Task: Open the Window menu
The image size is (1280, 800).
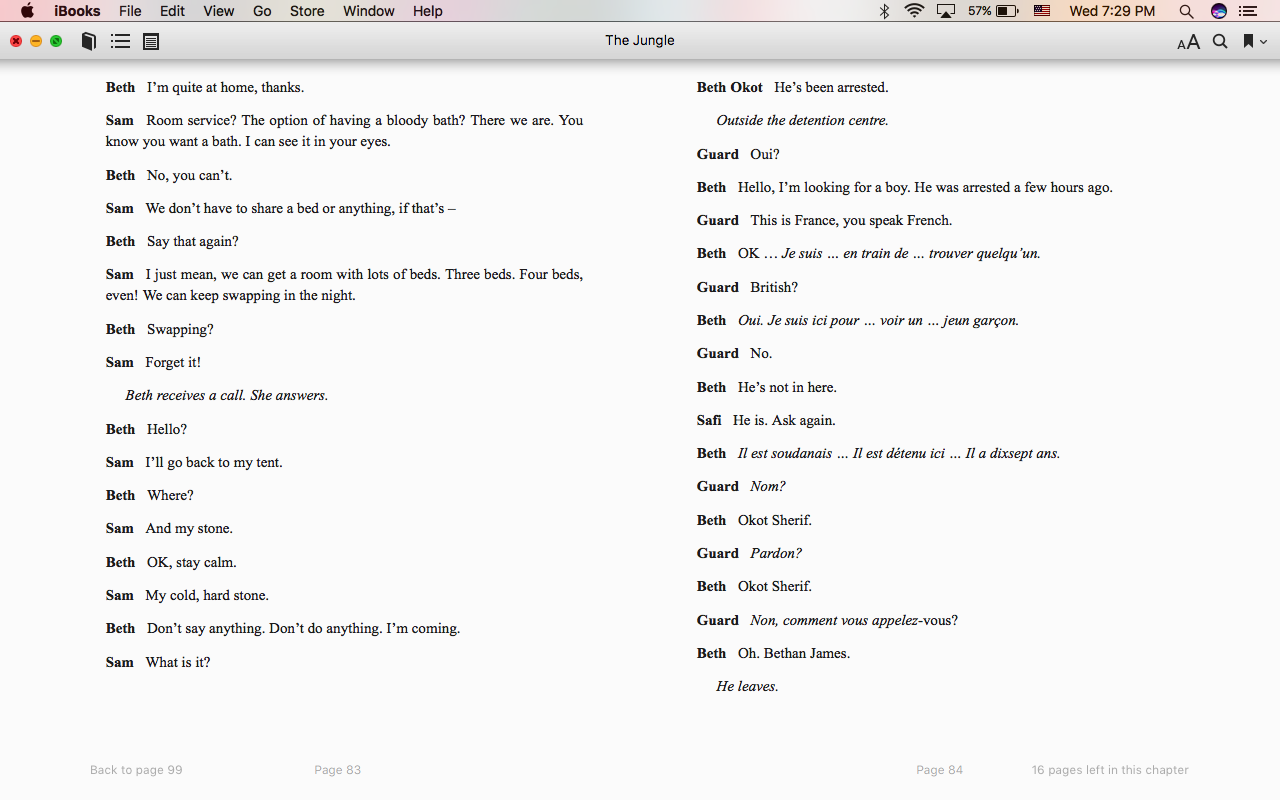Action: click(368, 11)
